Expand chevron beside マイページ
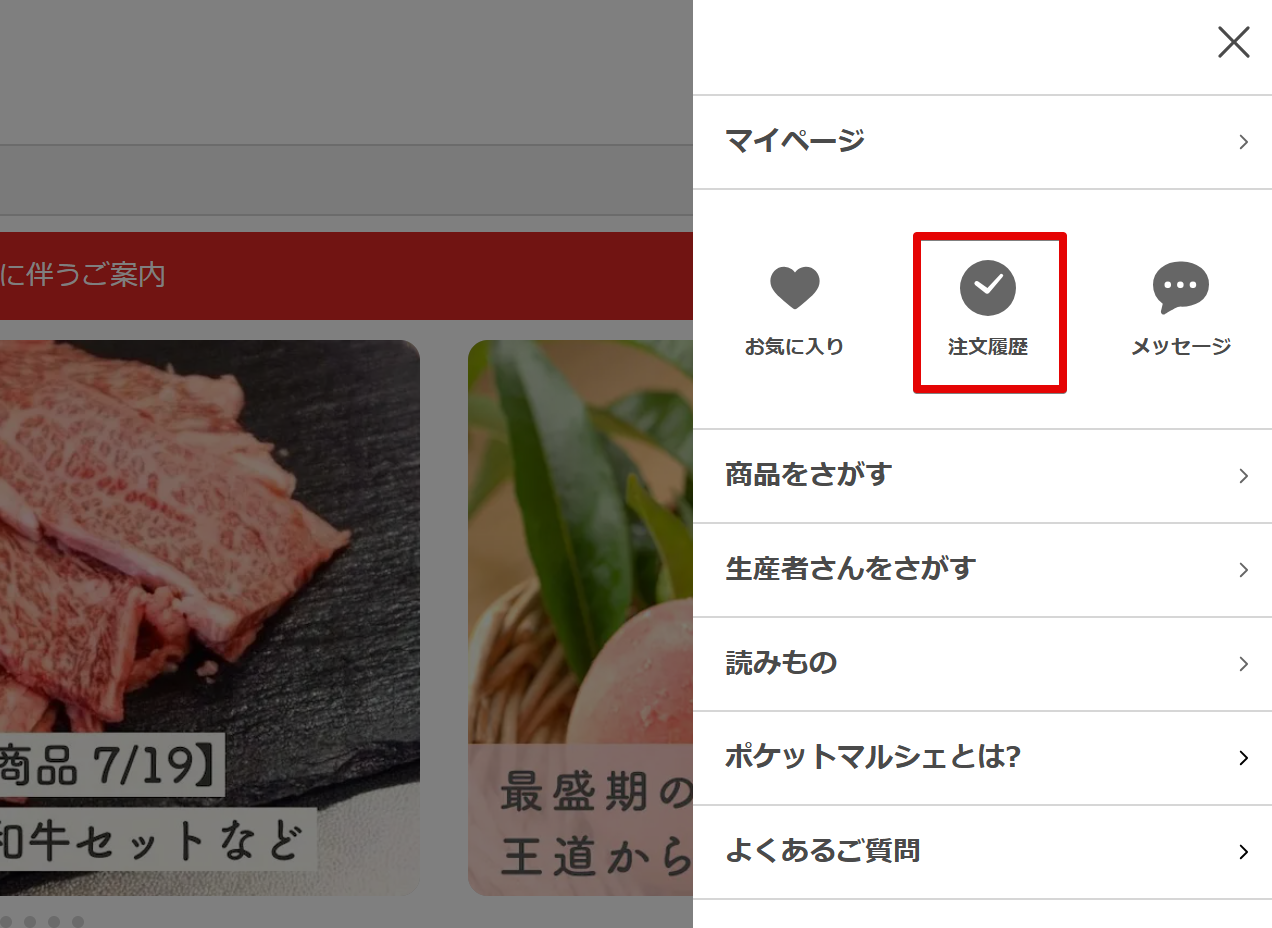The height and width of the screenshot is (928, 1272). pos(1243,142)
